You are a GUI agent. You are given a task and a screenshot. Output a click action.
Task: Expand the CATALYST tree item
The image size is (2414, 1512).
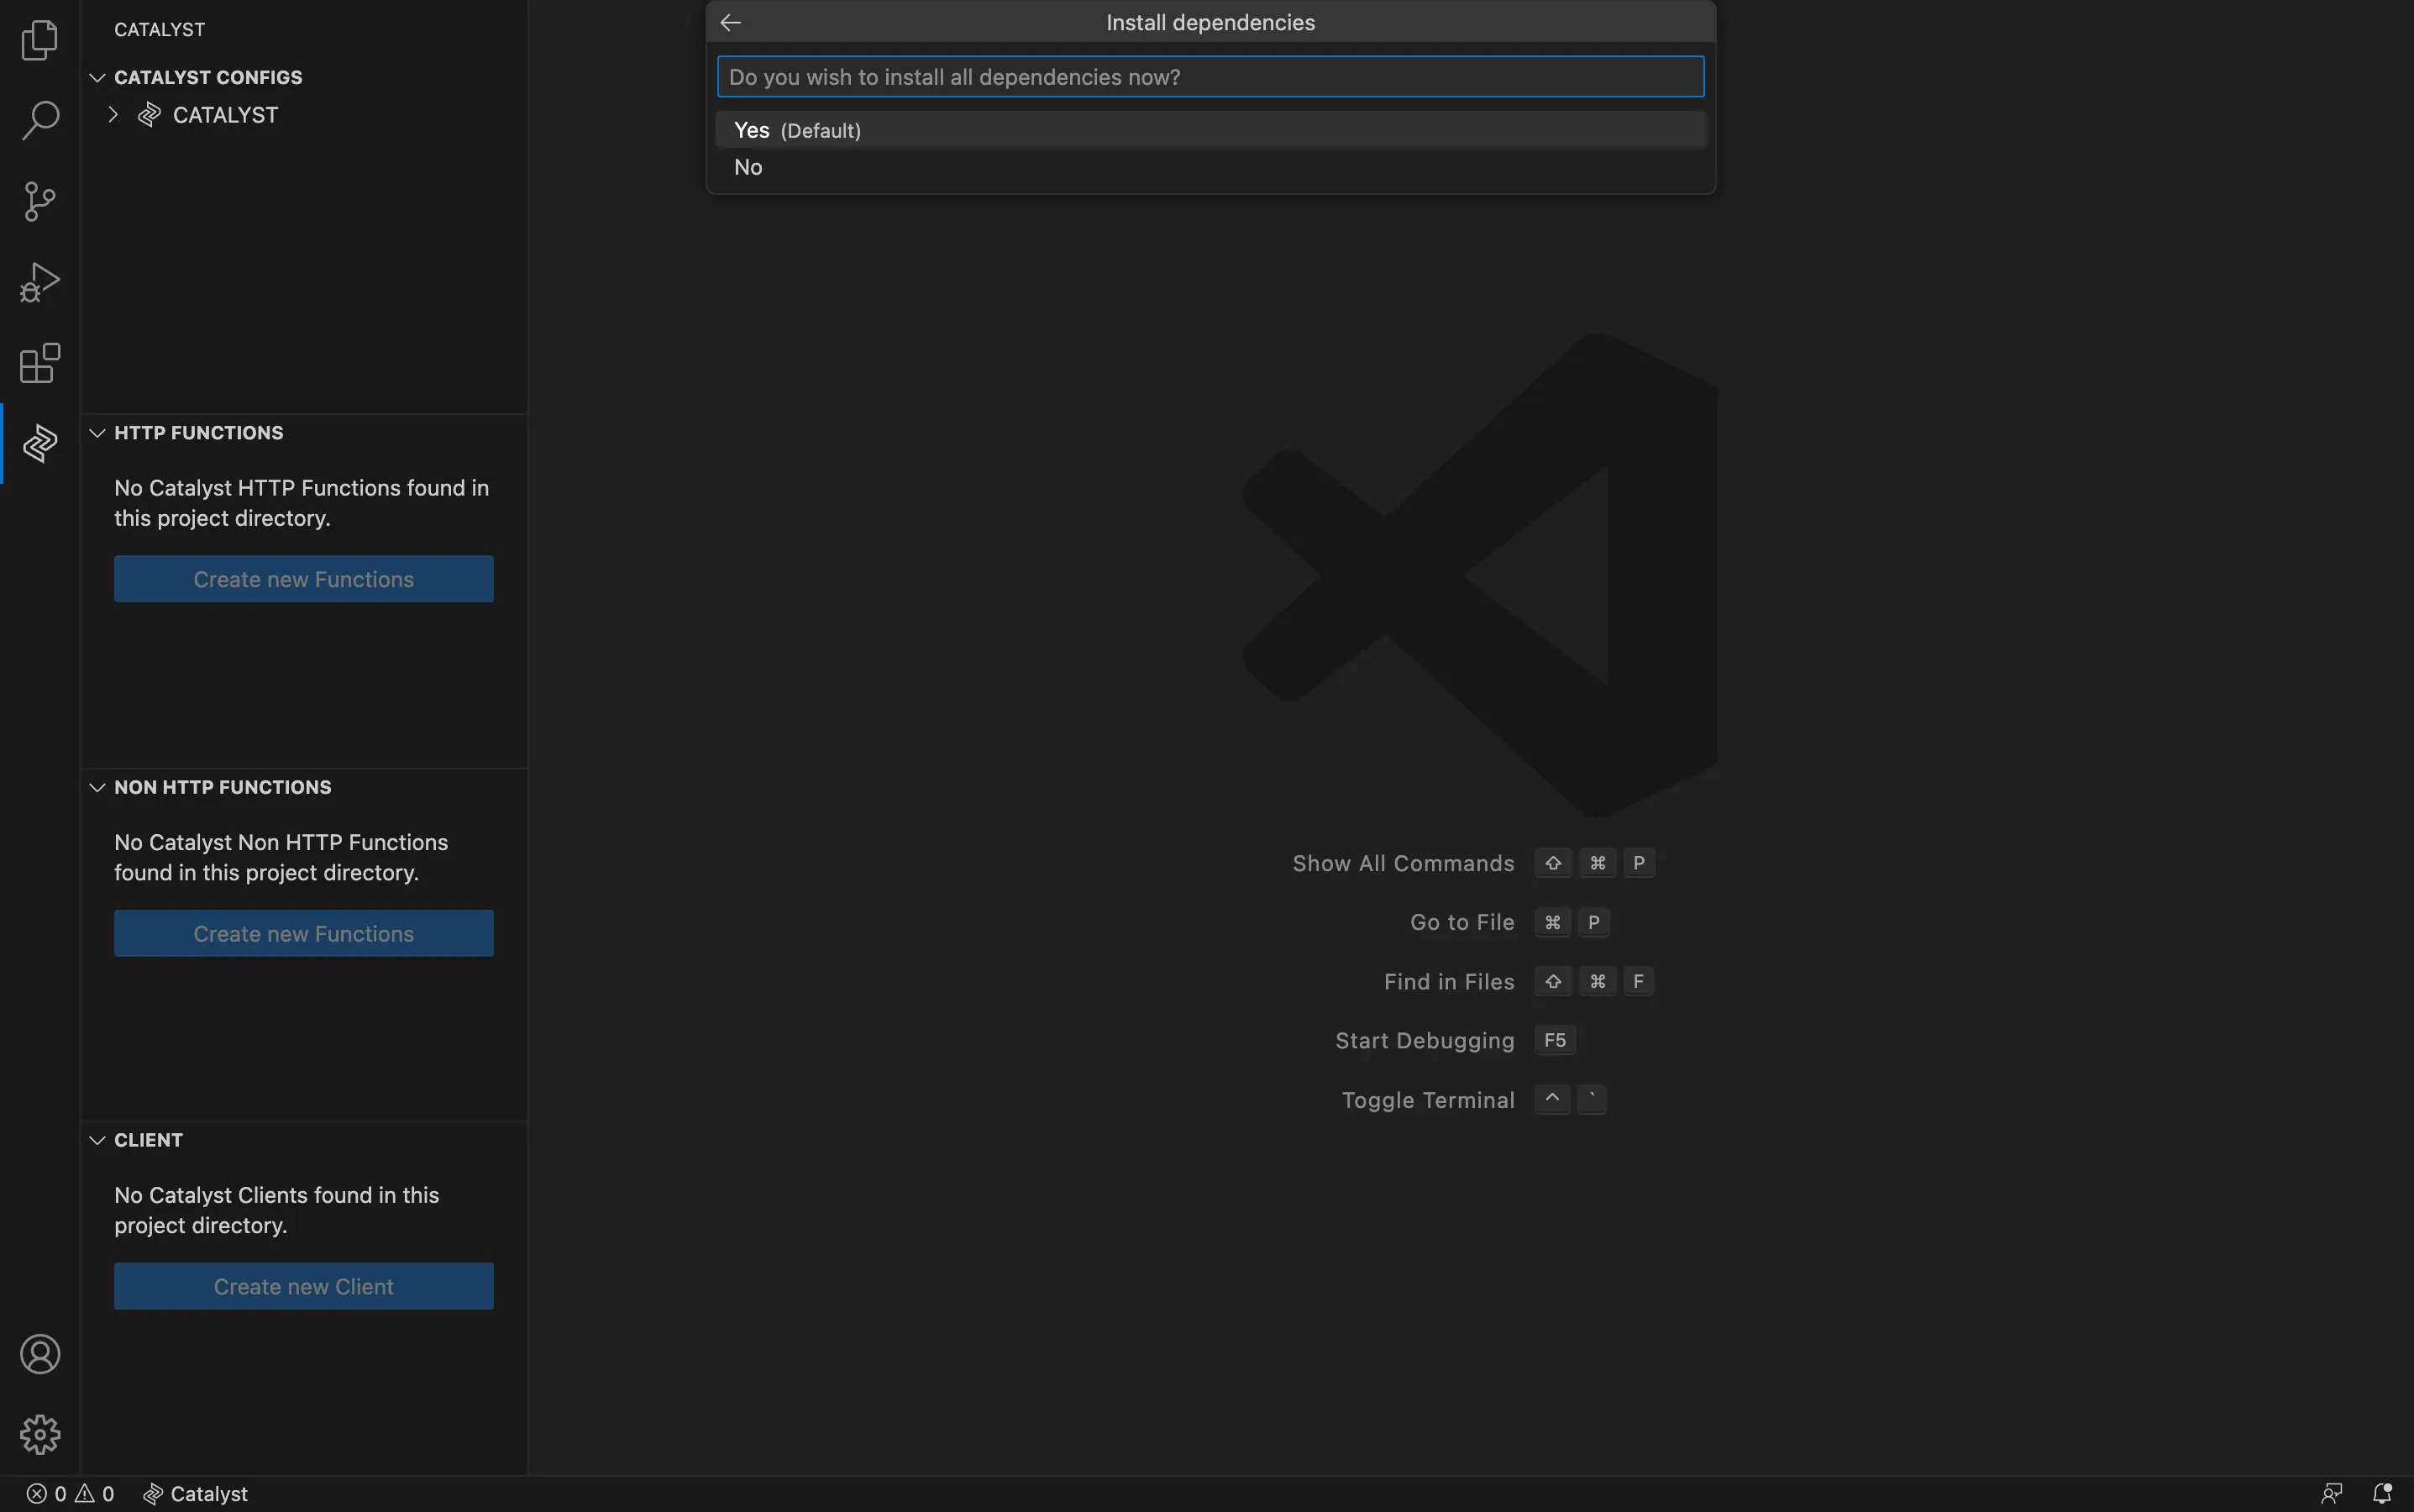(x=113, y=115)
